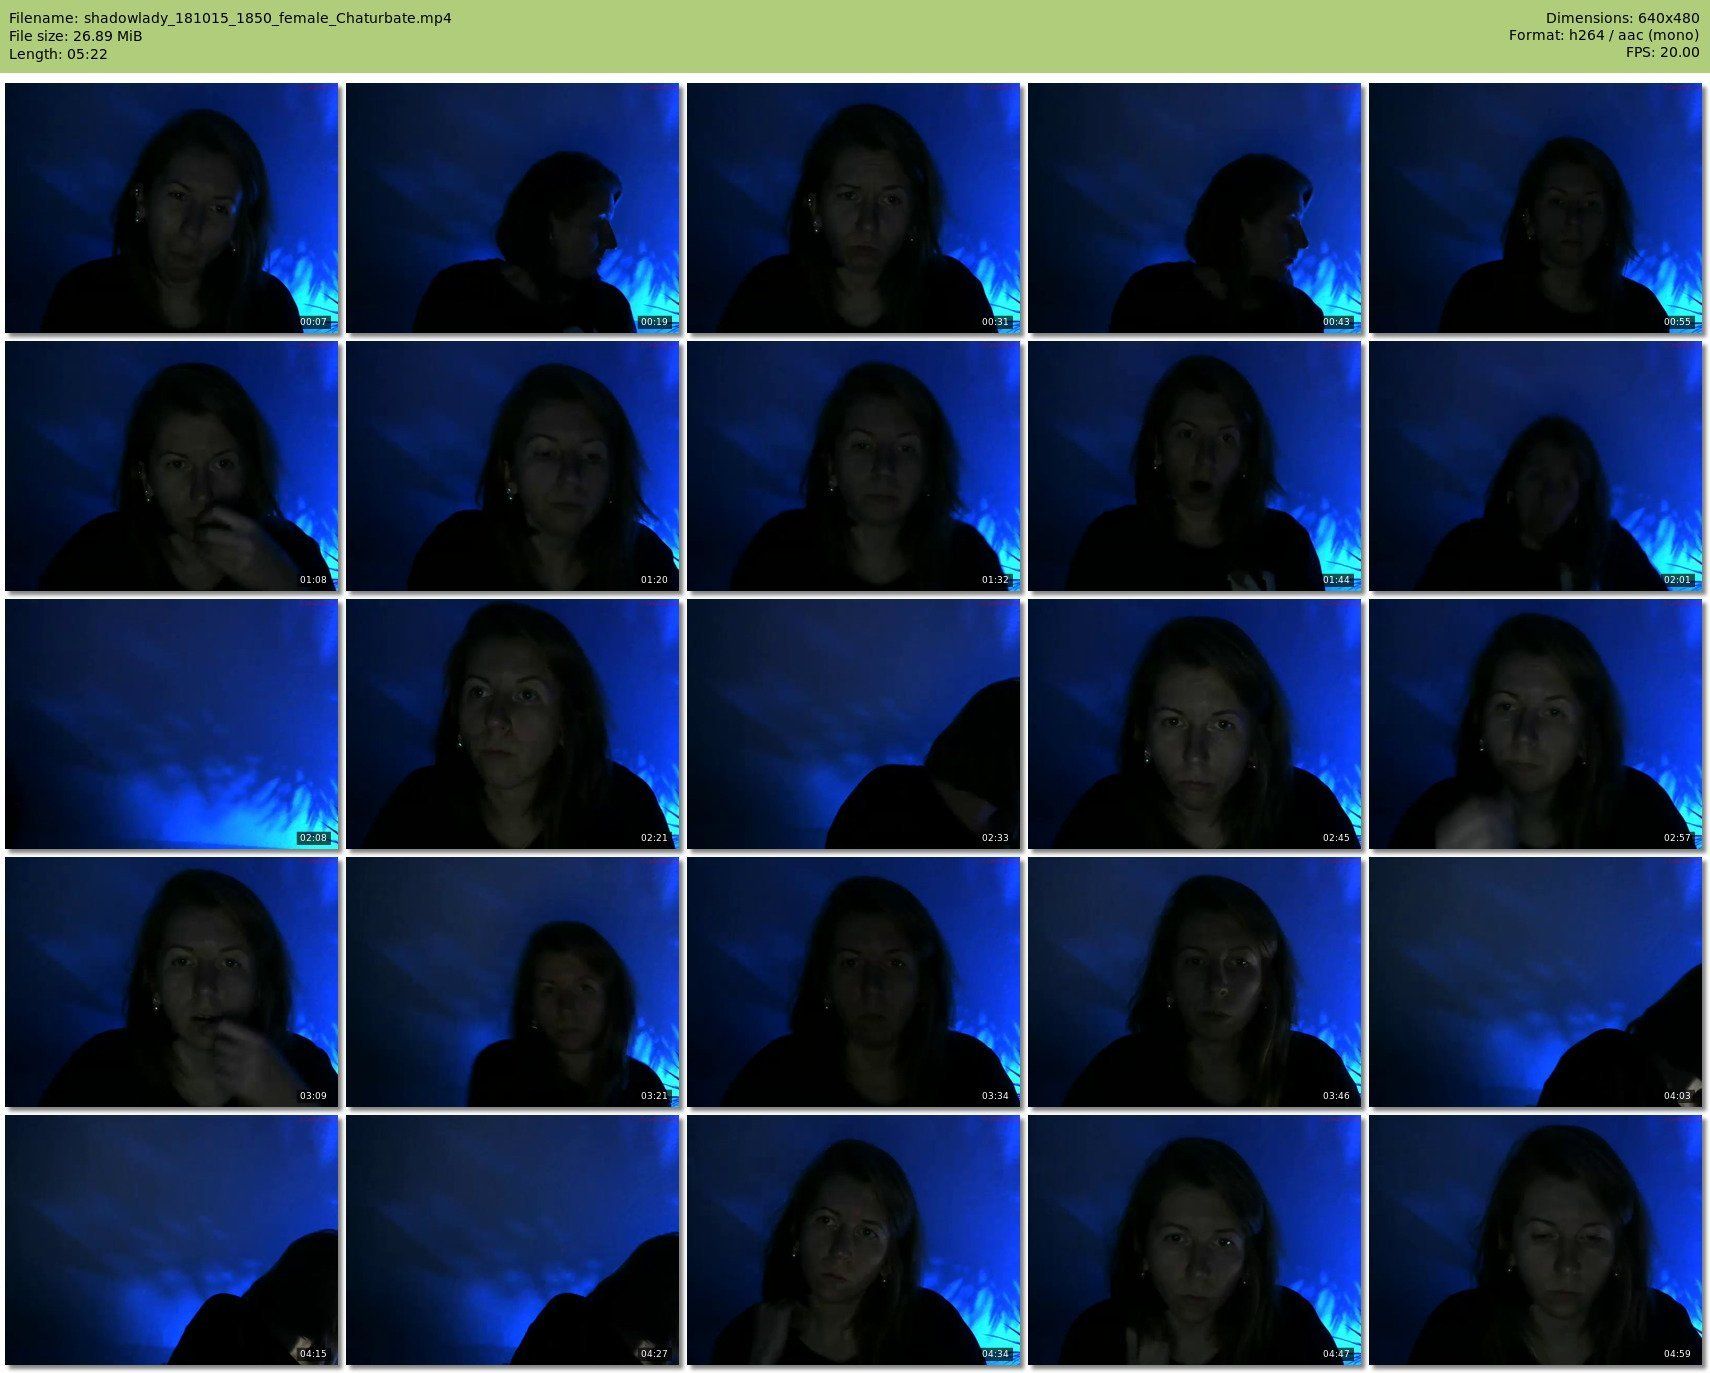The image size is (1710, 1373).
Task: Open the frame timestamped 02:01
Action: (1535, 466)
